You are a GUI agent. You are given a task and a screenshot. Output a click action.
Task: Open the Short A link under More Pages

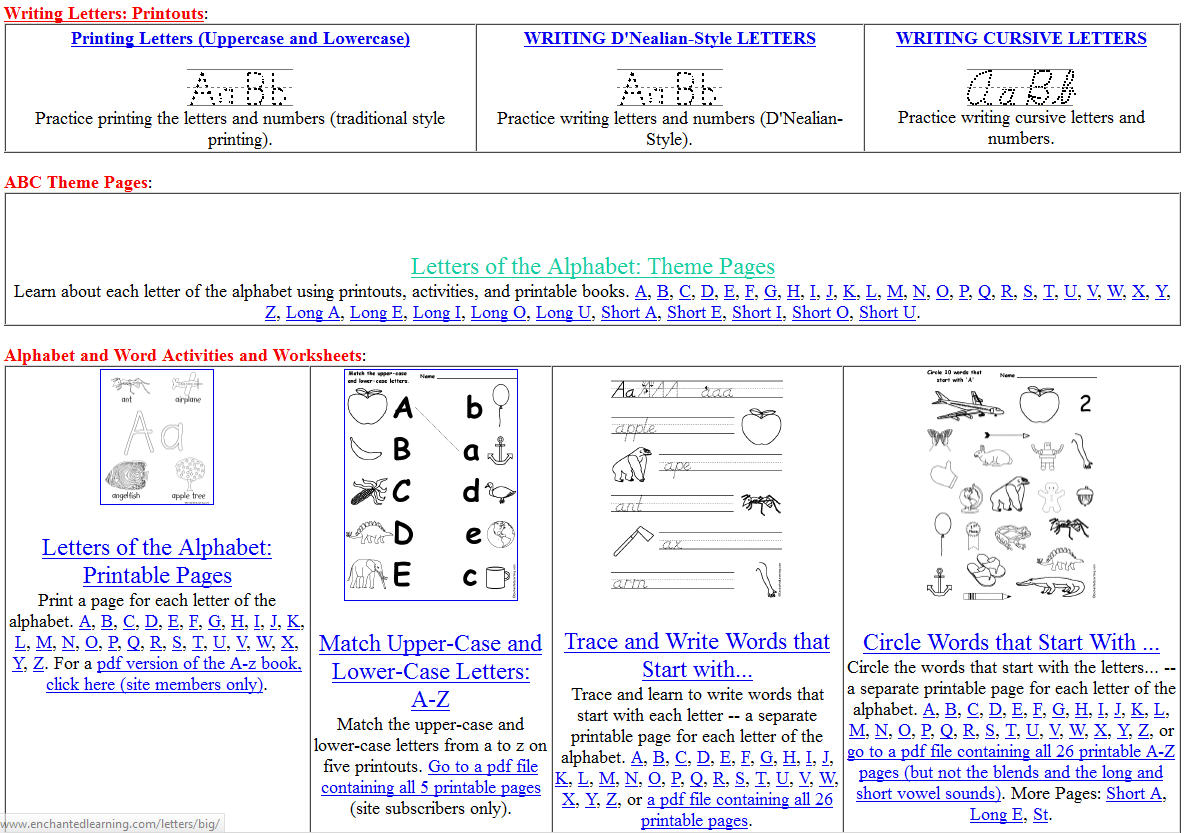pos(1133,793)
